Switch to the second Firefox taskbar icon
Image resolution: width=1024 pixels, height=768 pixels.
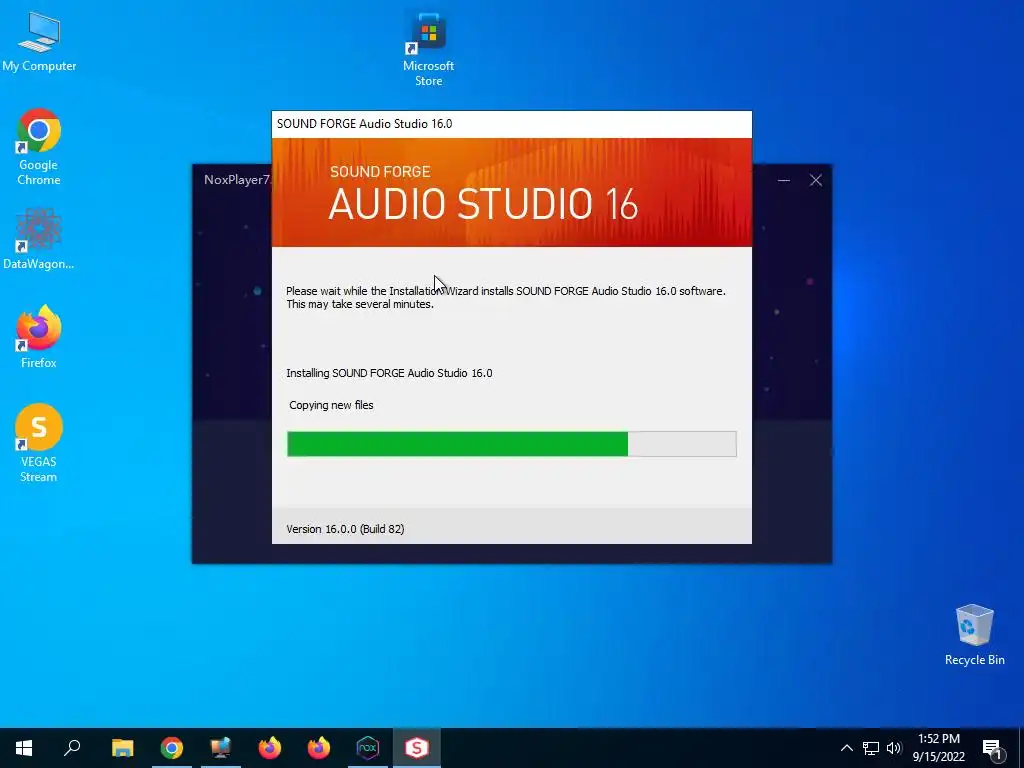319,748
